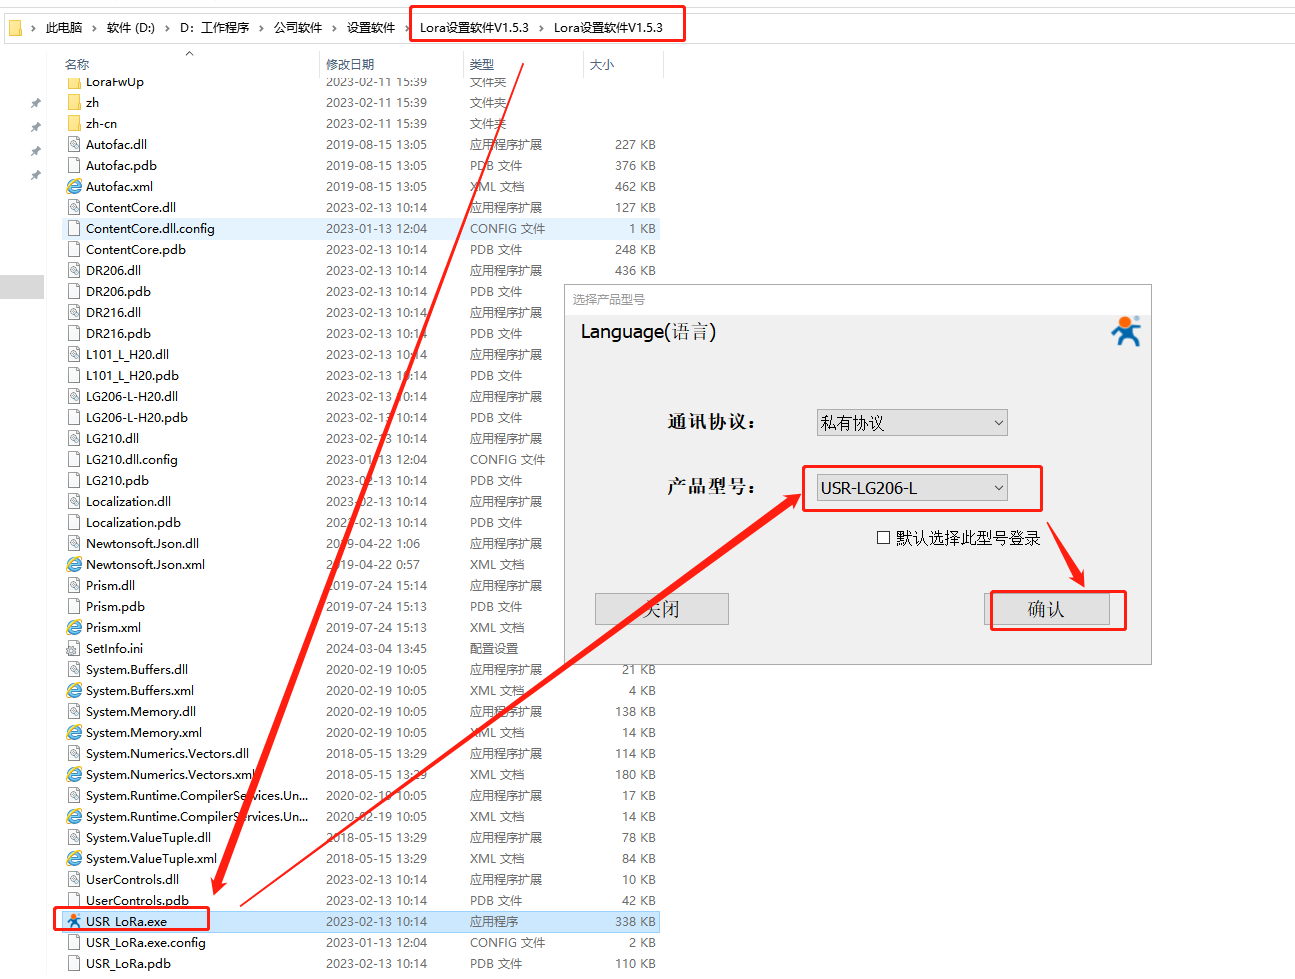Open the 通讯协议 dropdown showing 私有协议
Image resolution: width=1295 pixels, height=979 pixels.
[912, 423]
